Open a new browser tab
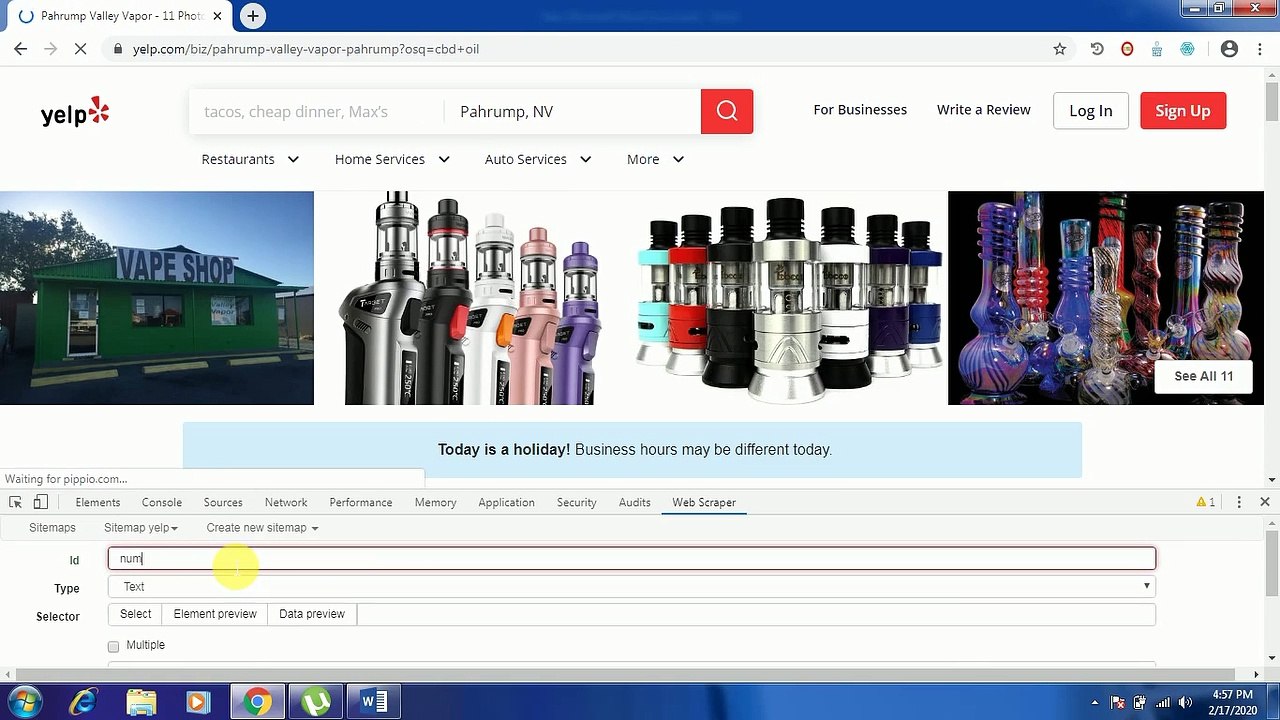This screenshot has height=720, width=1280. click(x=253, y=16)
